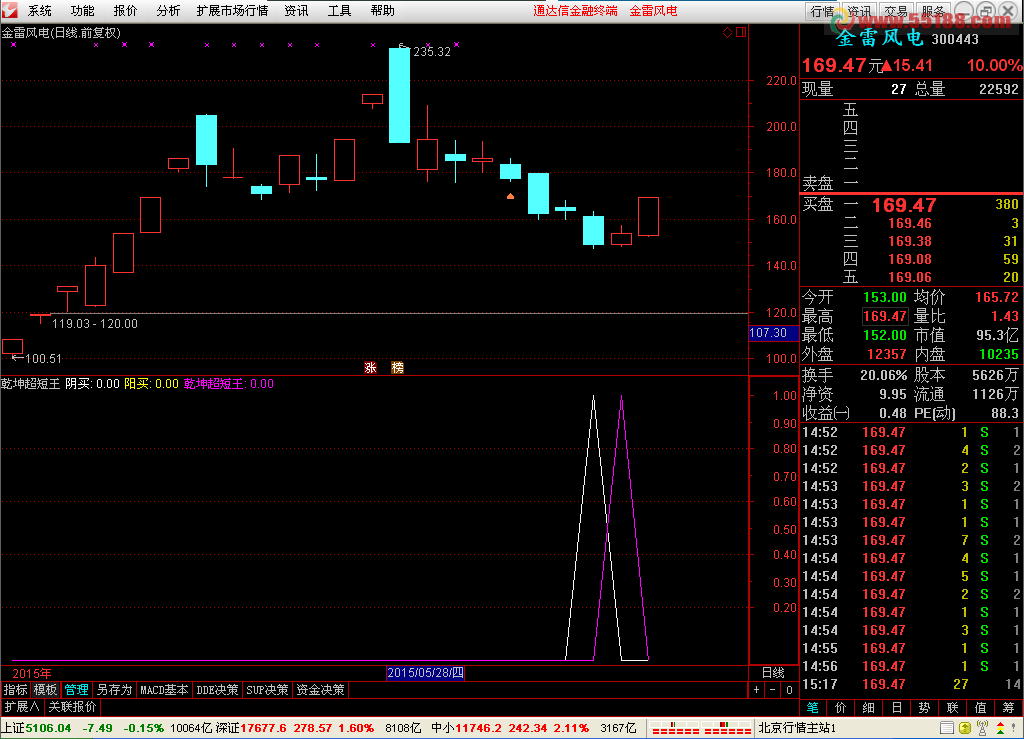
Task: Click the red split-panel icon
Action: [741, 32]
